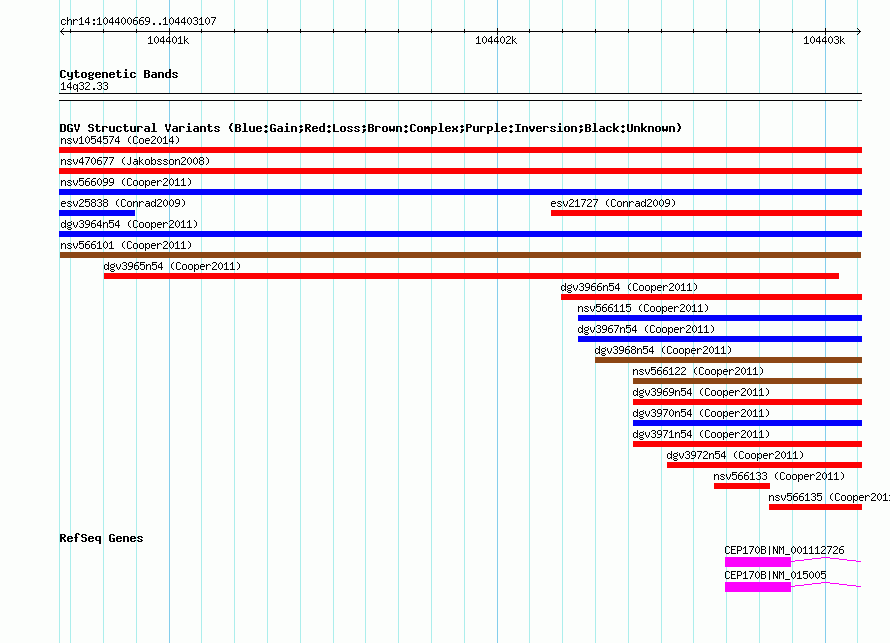Click the magenta exon of CEP170B NM_001112726
The width and height of the screenshot is (890, 643).
click(x=758, y=562)
